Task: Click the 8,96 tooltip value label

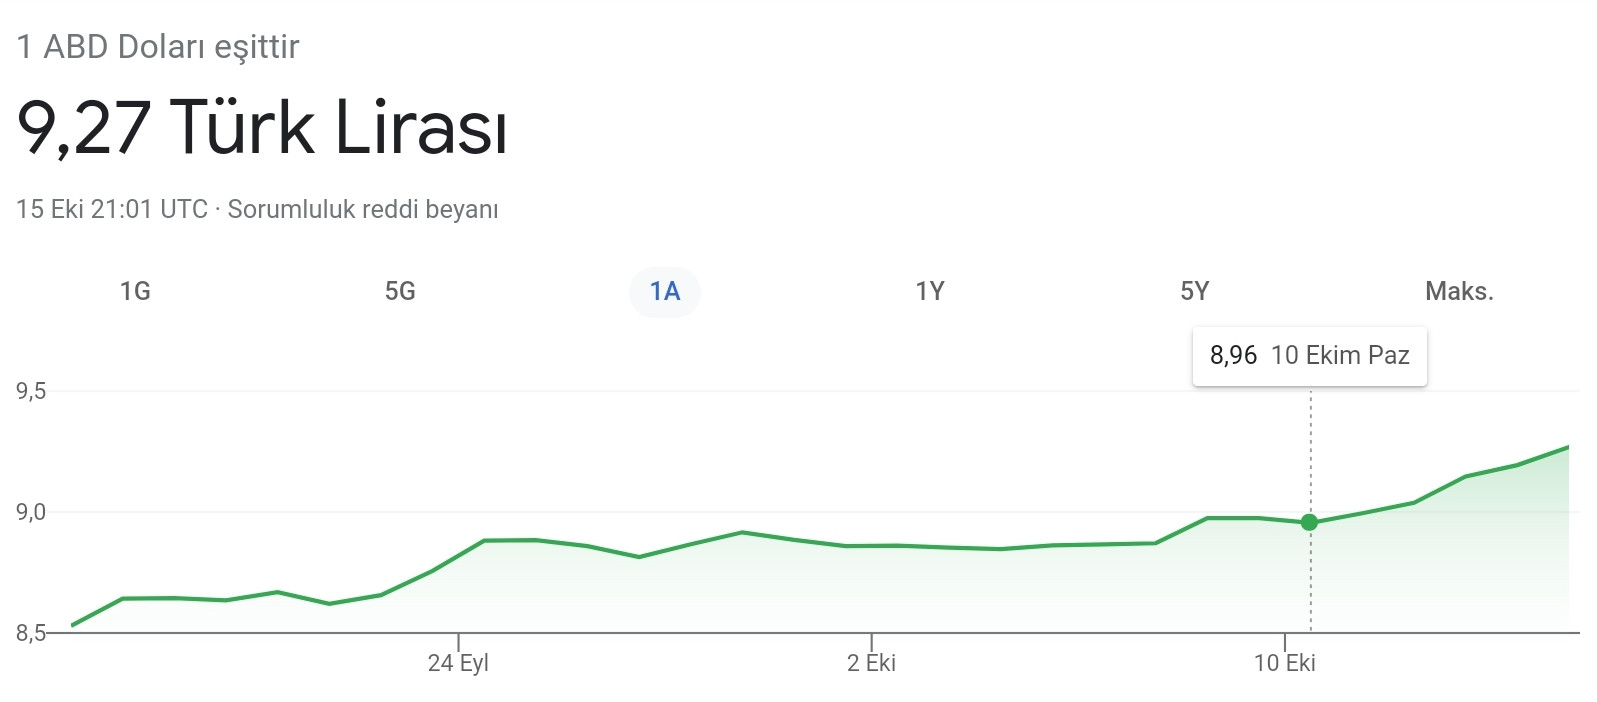Action: [x=1233, y=355]
